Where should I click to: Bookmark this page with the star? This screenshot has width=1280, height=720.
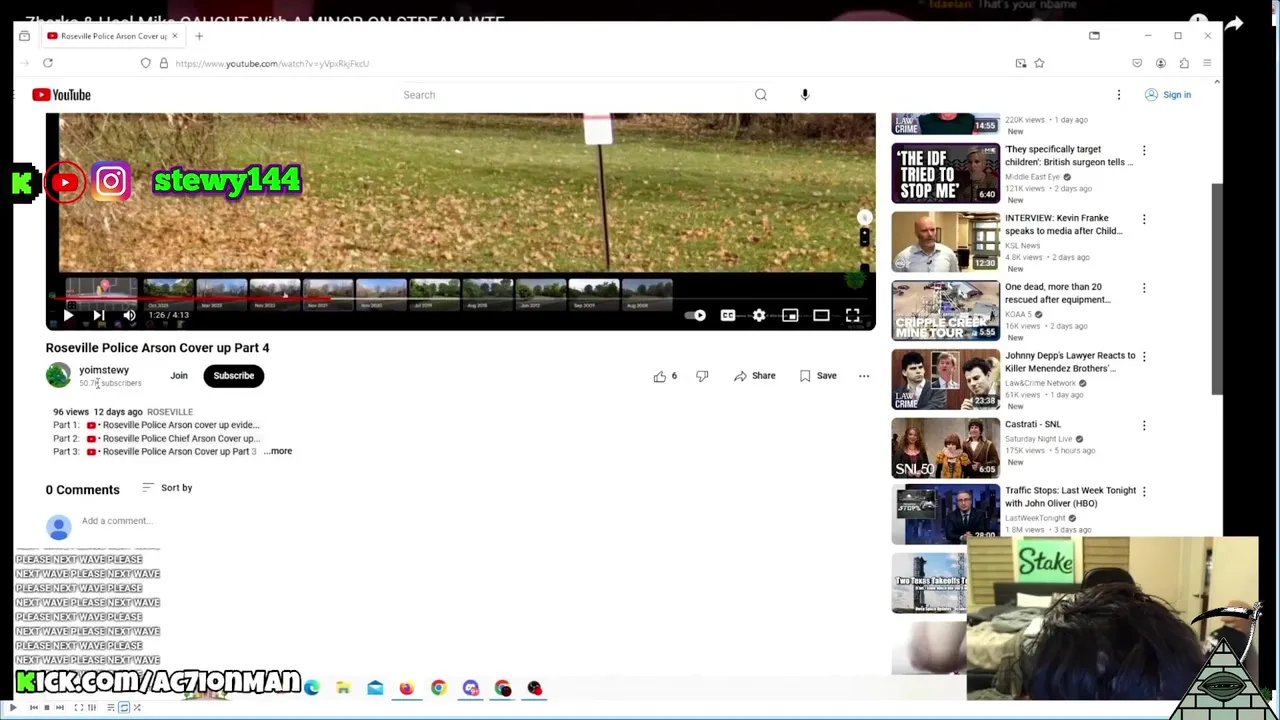click(1039, 63)
